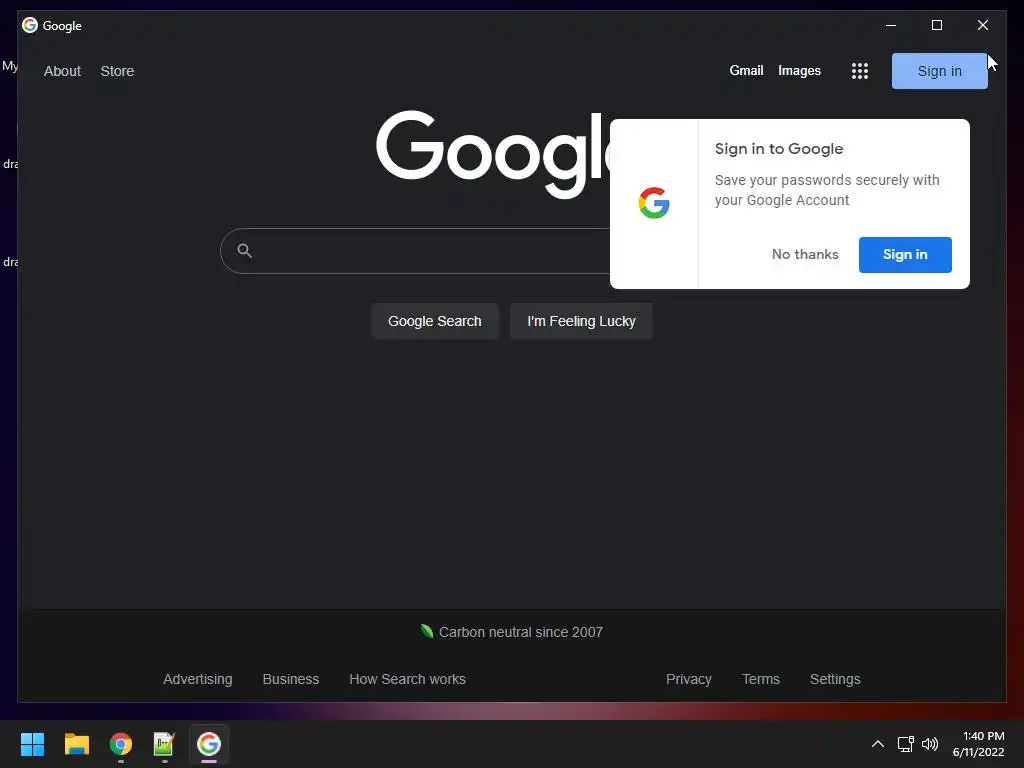Open the Gmail link
Screen dimensions: 1024x768
point(746,71)
